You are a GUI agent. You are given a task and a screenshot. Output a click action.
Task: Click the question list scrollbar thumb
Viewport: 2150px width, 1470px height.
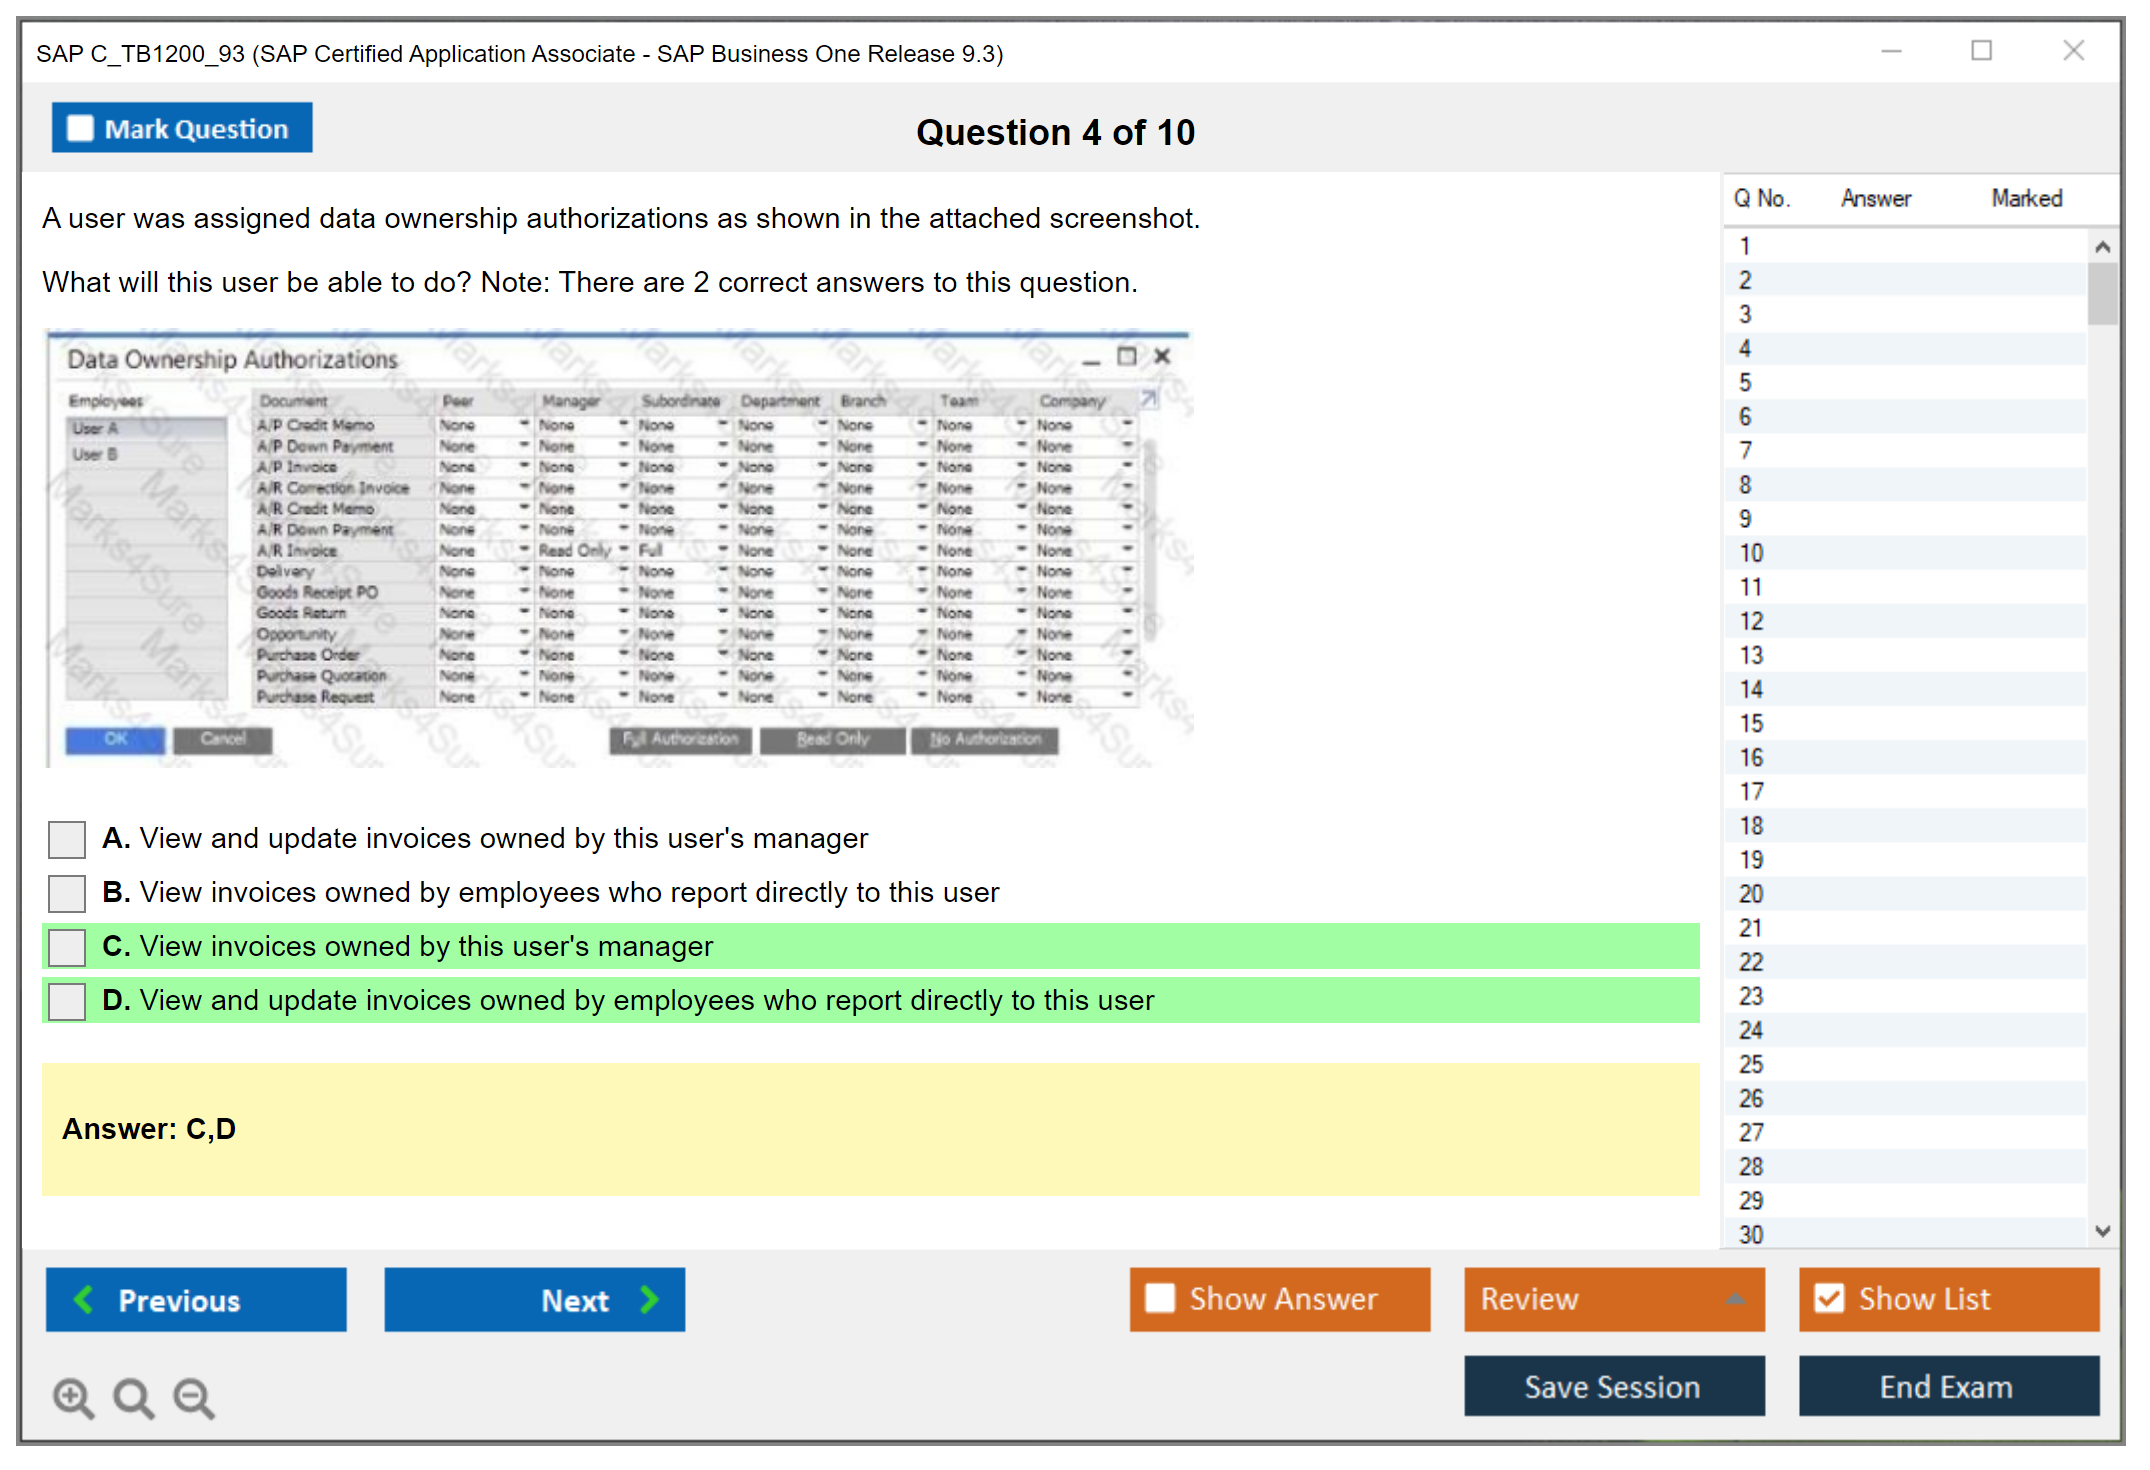click(x=2102, y=293)
